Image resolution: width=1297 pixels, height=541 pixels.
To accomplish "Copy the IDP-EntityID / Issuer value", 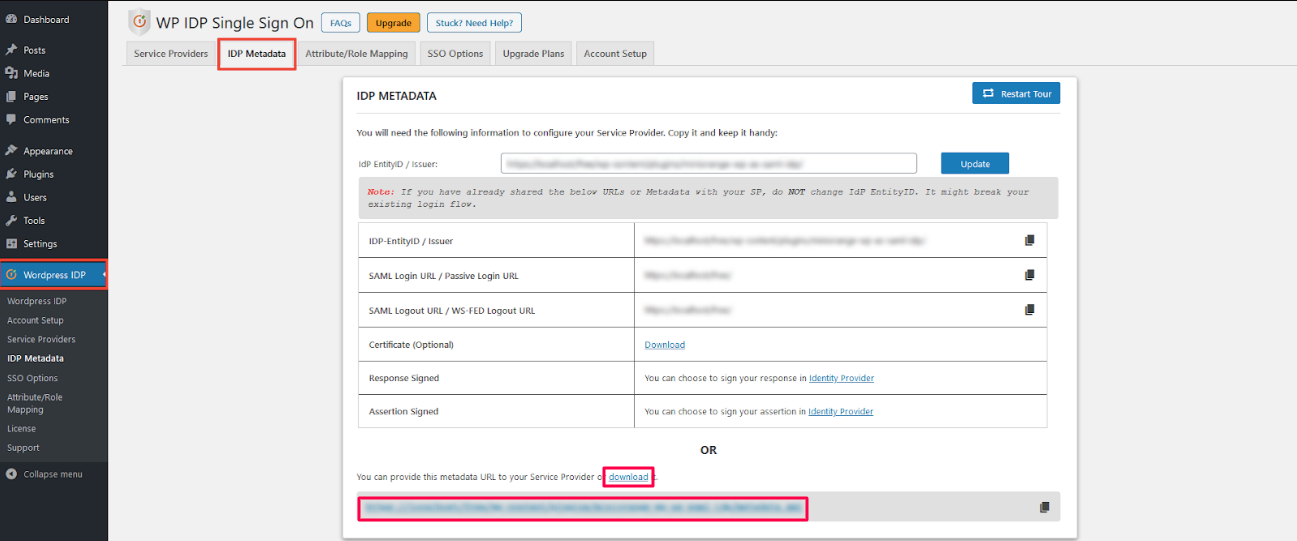I will click(x=1029, y=240).
